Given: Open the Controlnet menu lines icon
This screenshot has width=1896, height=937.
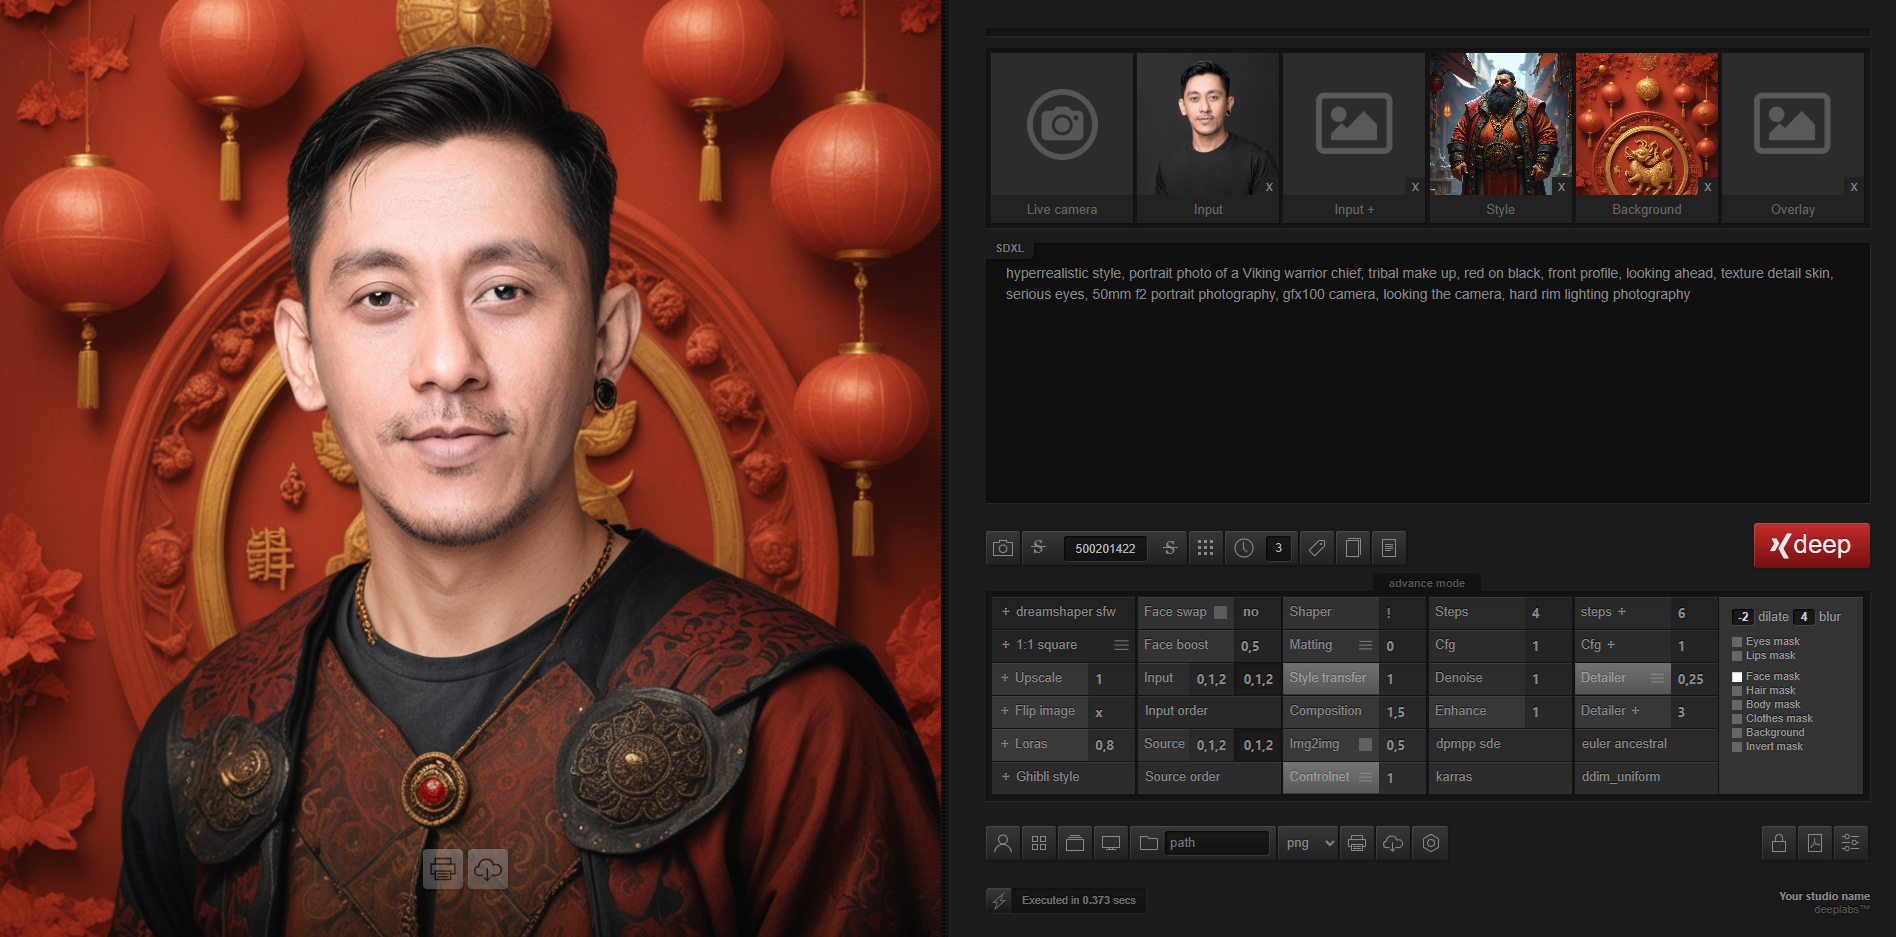Looking at the screenshot, I should click(1365, 777).
